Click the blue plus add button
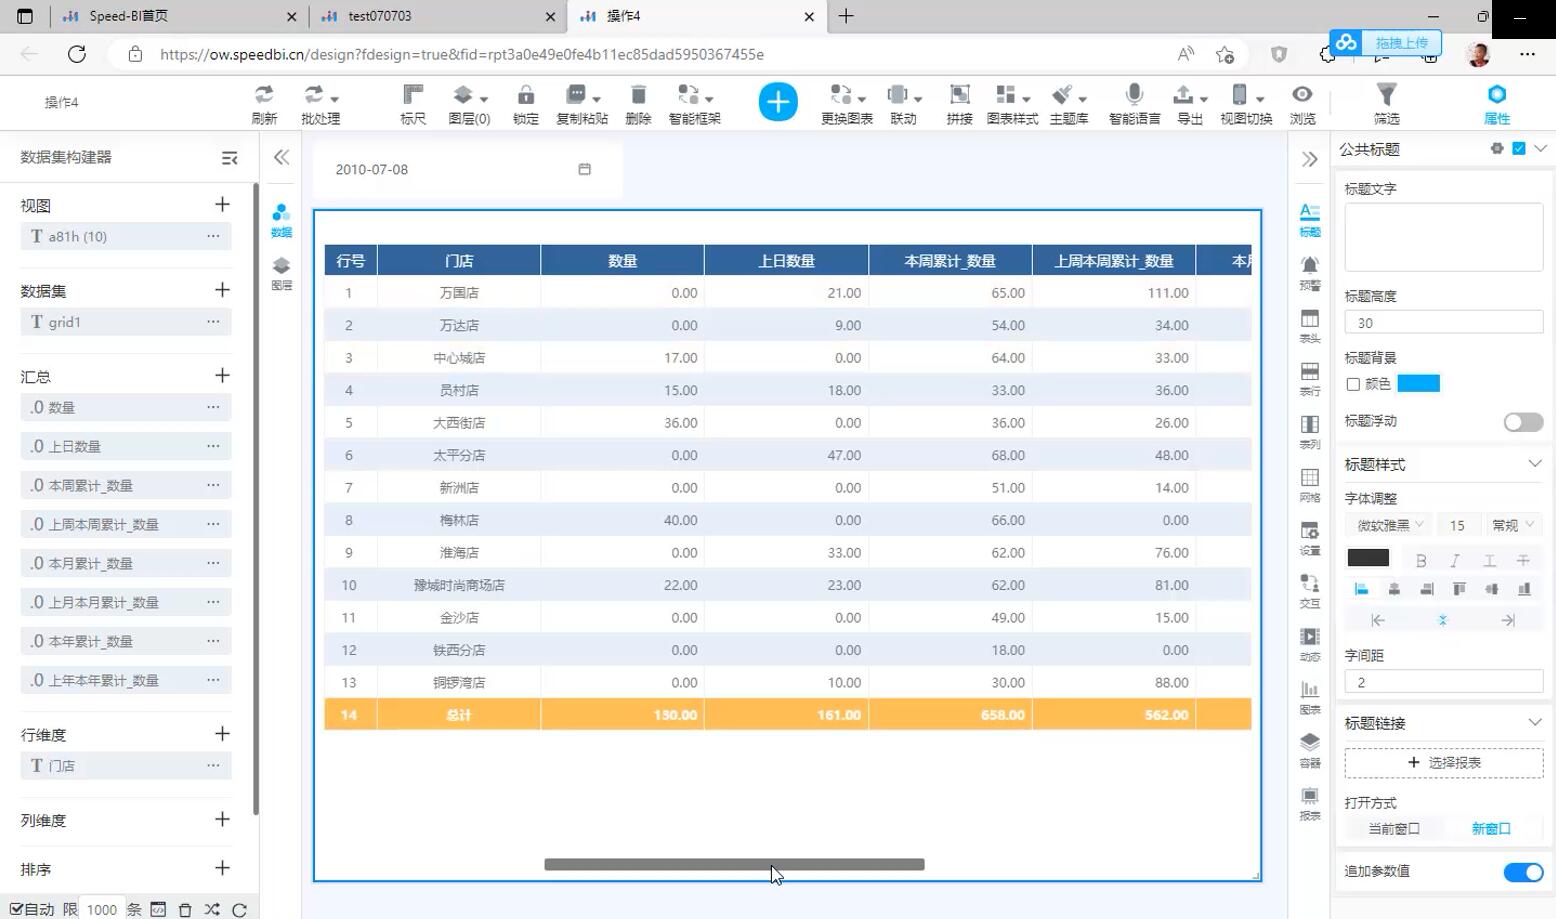 (778, 102)
